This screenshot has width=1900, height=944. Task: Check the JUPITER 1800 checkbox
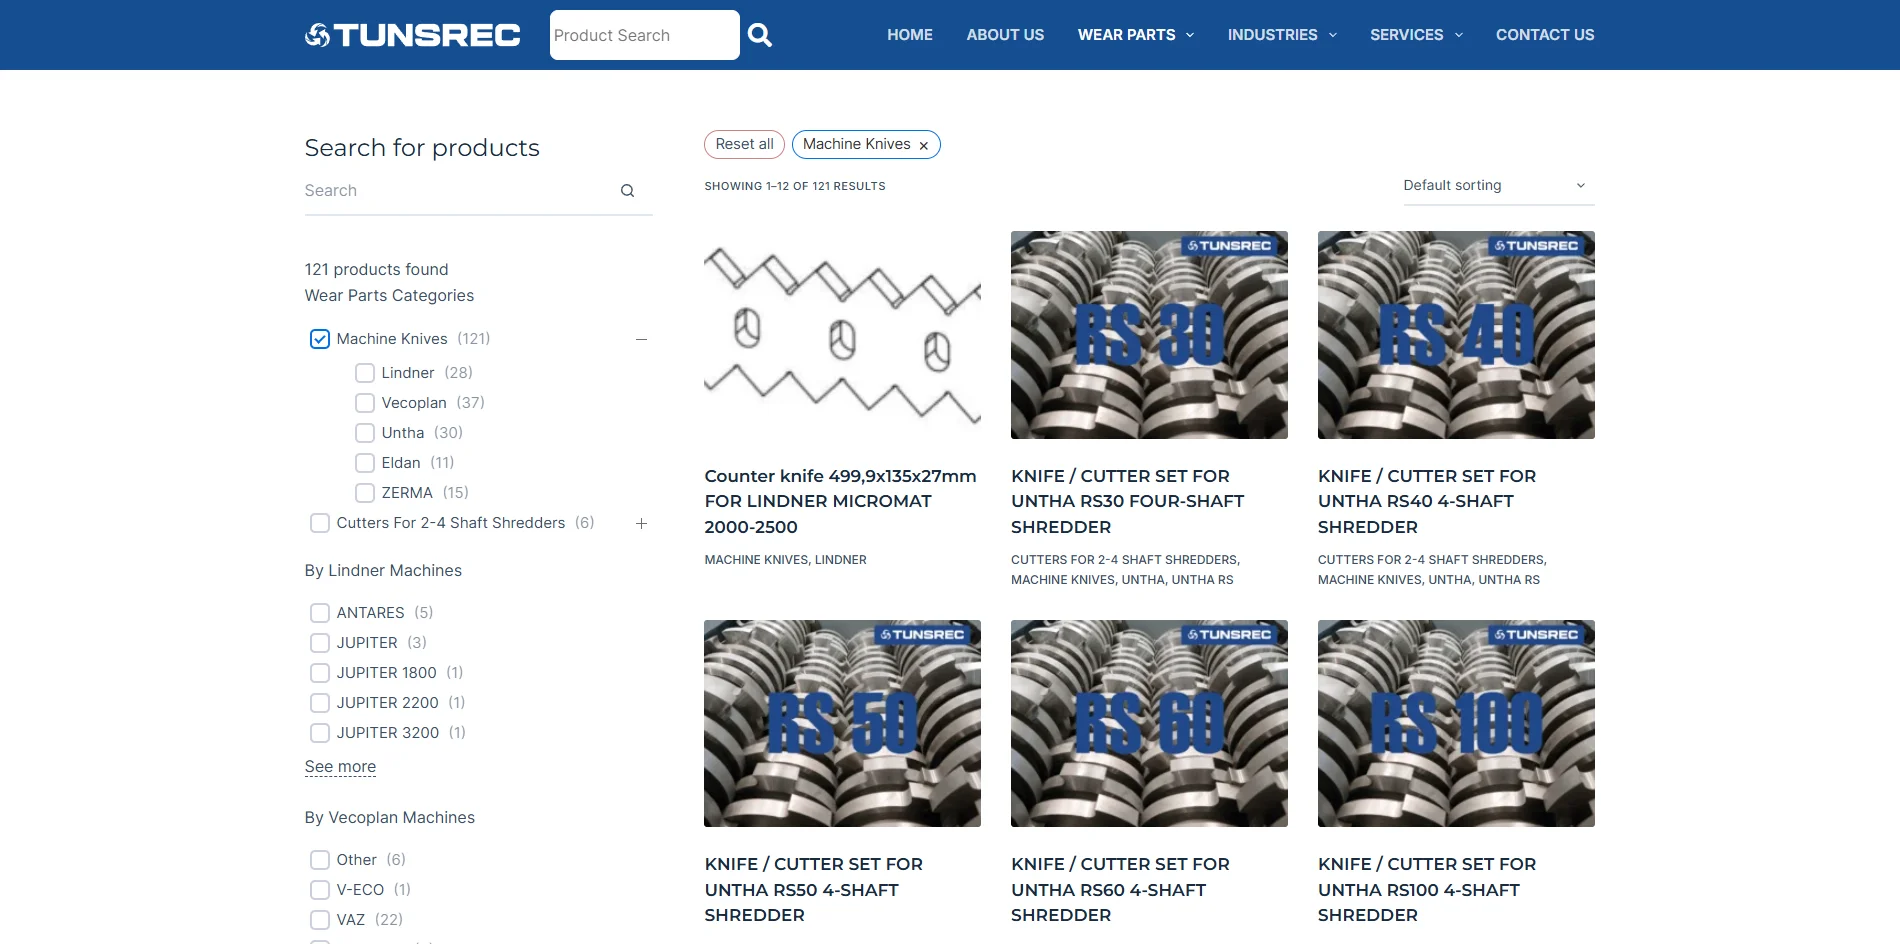(x=320, y=673)
